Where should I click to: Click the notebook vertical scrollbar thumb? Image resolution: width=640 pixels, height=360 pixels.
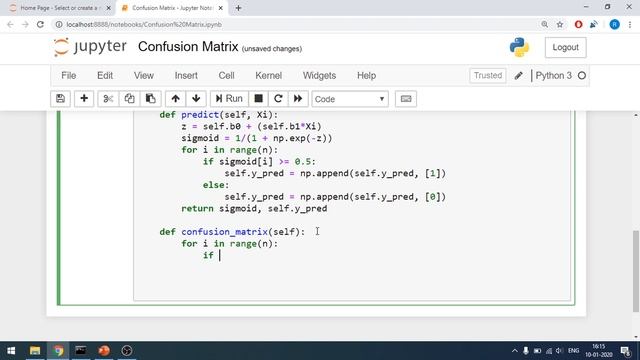point(636,271)
